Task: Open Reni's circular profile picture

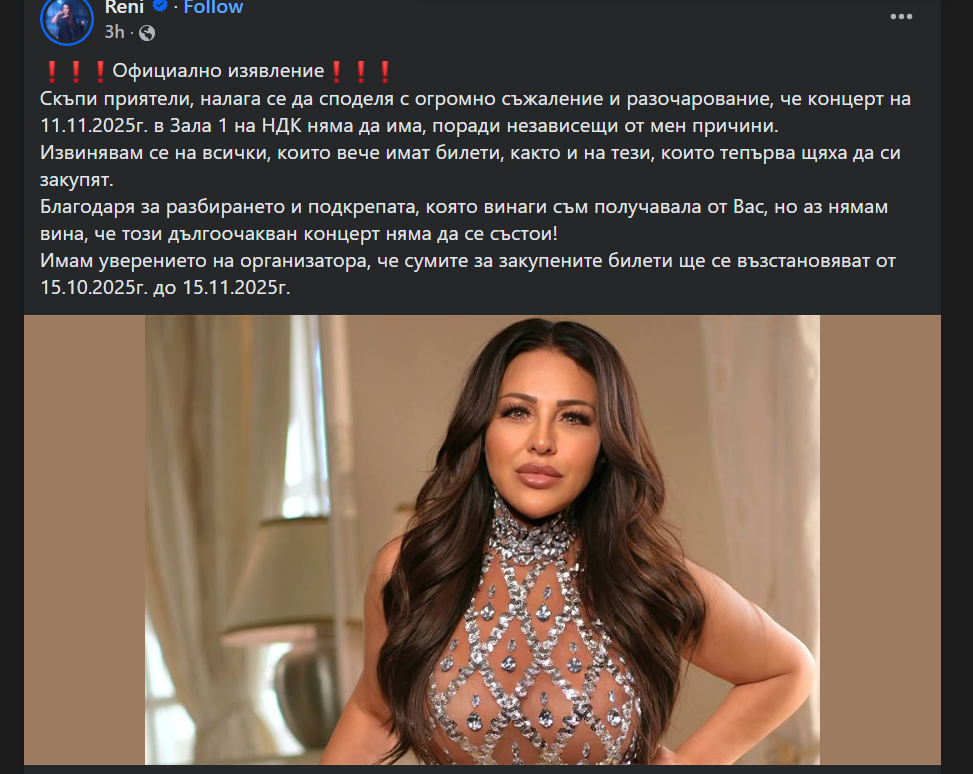Action: 66,19
